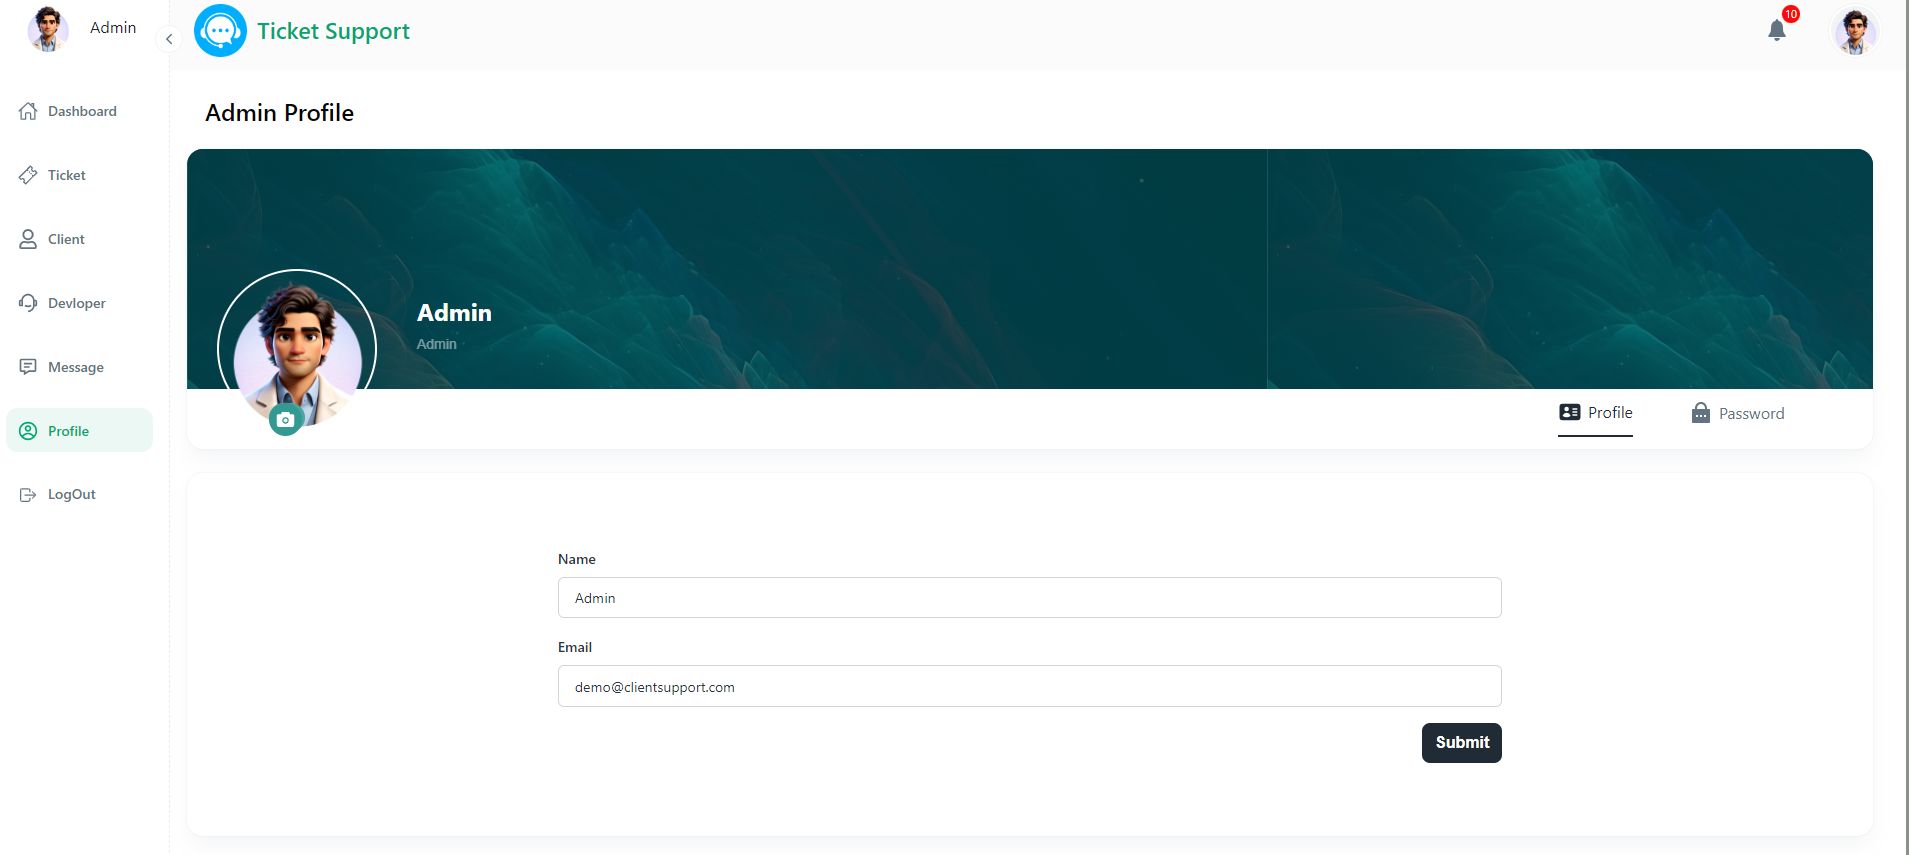Click into the Email input field
The image size is (1909, 855).
point(1030,686)
